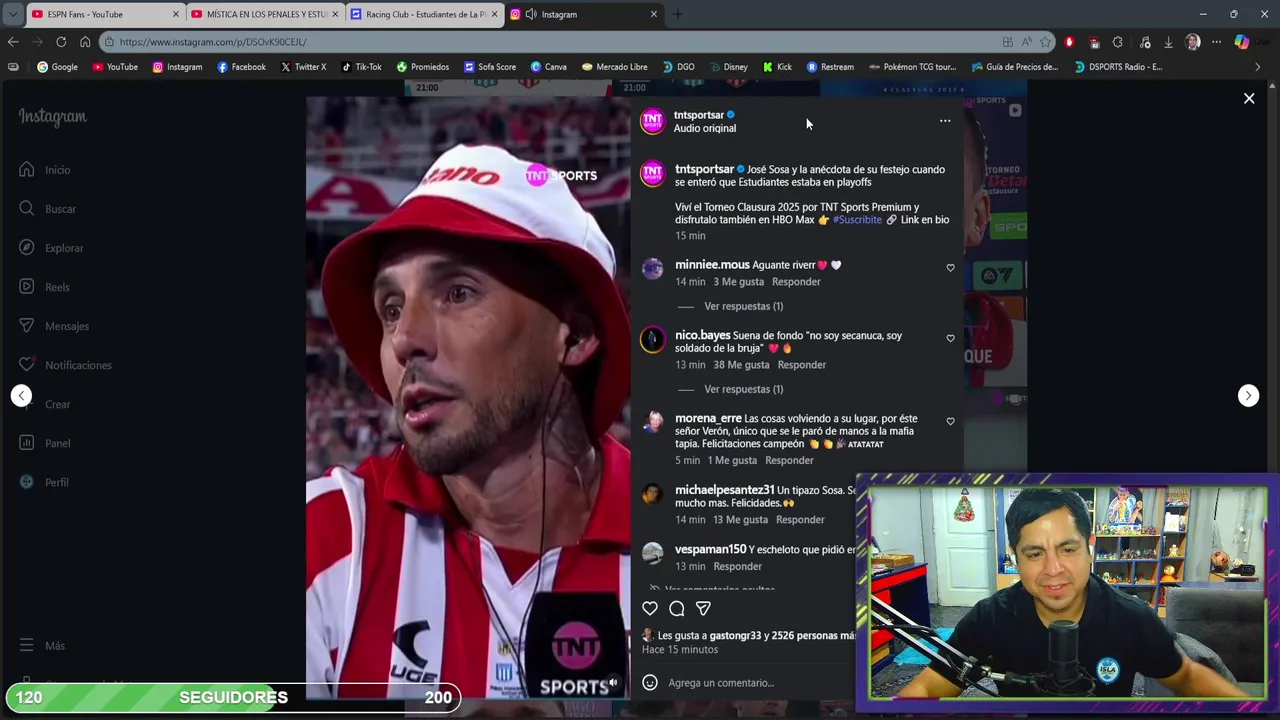This screenshot has height=720, width=1280.
Task: Click the comment bubble icon under the post
Action: click(677, 608)
